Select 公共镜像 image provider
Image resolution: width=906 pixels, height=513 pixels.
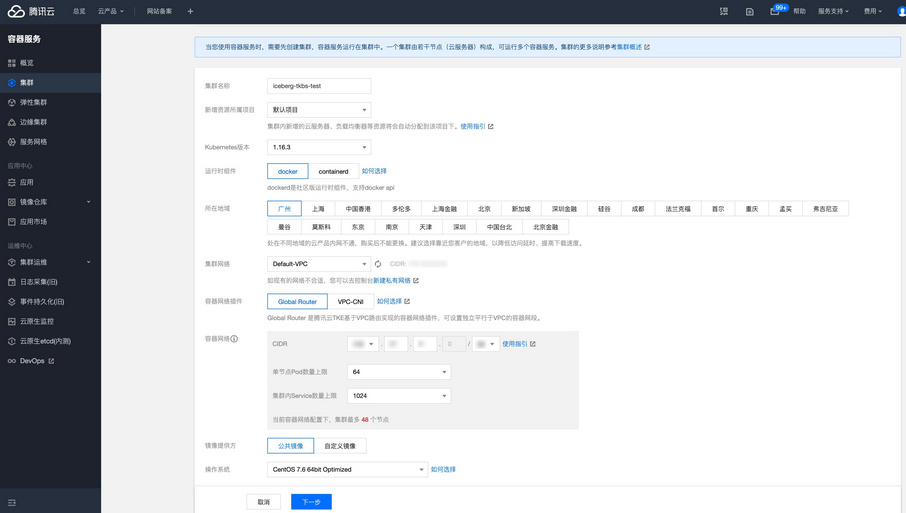[x=291, y=446]
